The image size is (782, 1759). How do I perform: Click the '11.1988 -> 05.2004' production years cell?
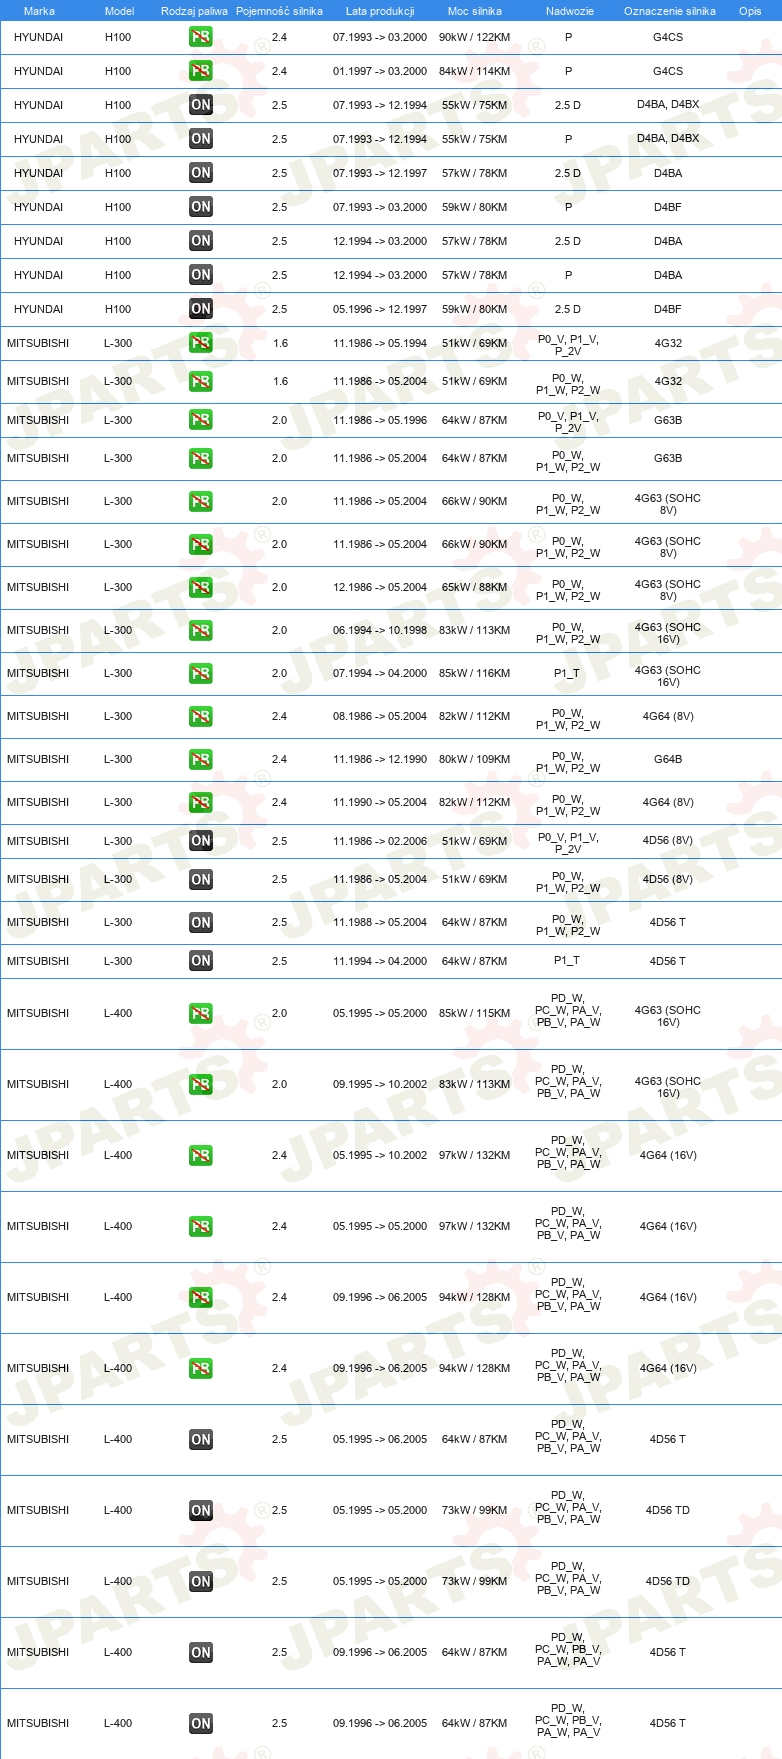(x=380, y=922)
